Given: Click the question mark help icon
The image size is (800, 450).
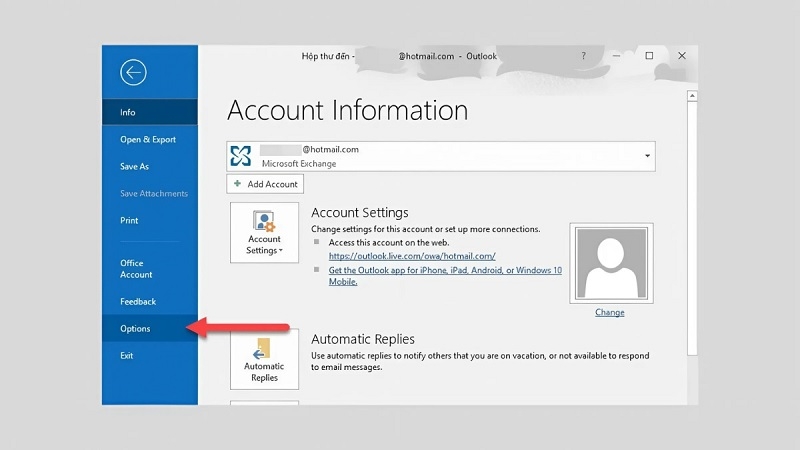Looking at the screenshot, I should coord(583,56).
